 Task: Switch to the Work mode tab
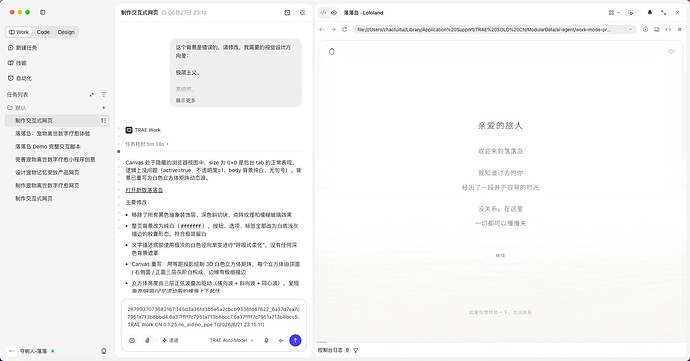coord(19,32)
